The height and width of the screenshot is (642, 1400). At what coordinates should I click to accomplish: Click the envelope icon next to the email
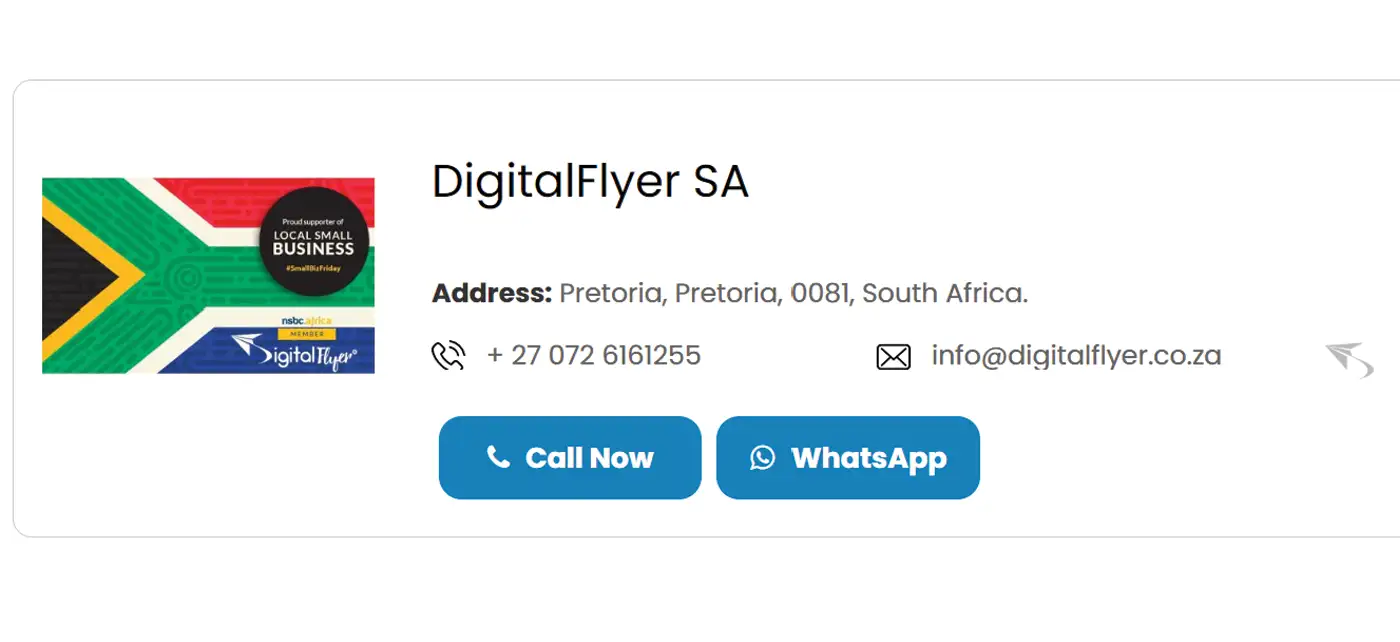click(893, 357)
